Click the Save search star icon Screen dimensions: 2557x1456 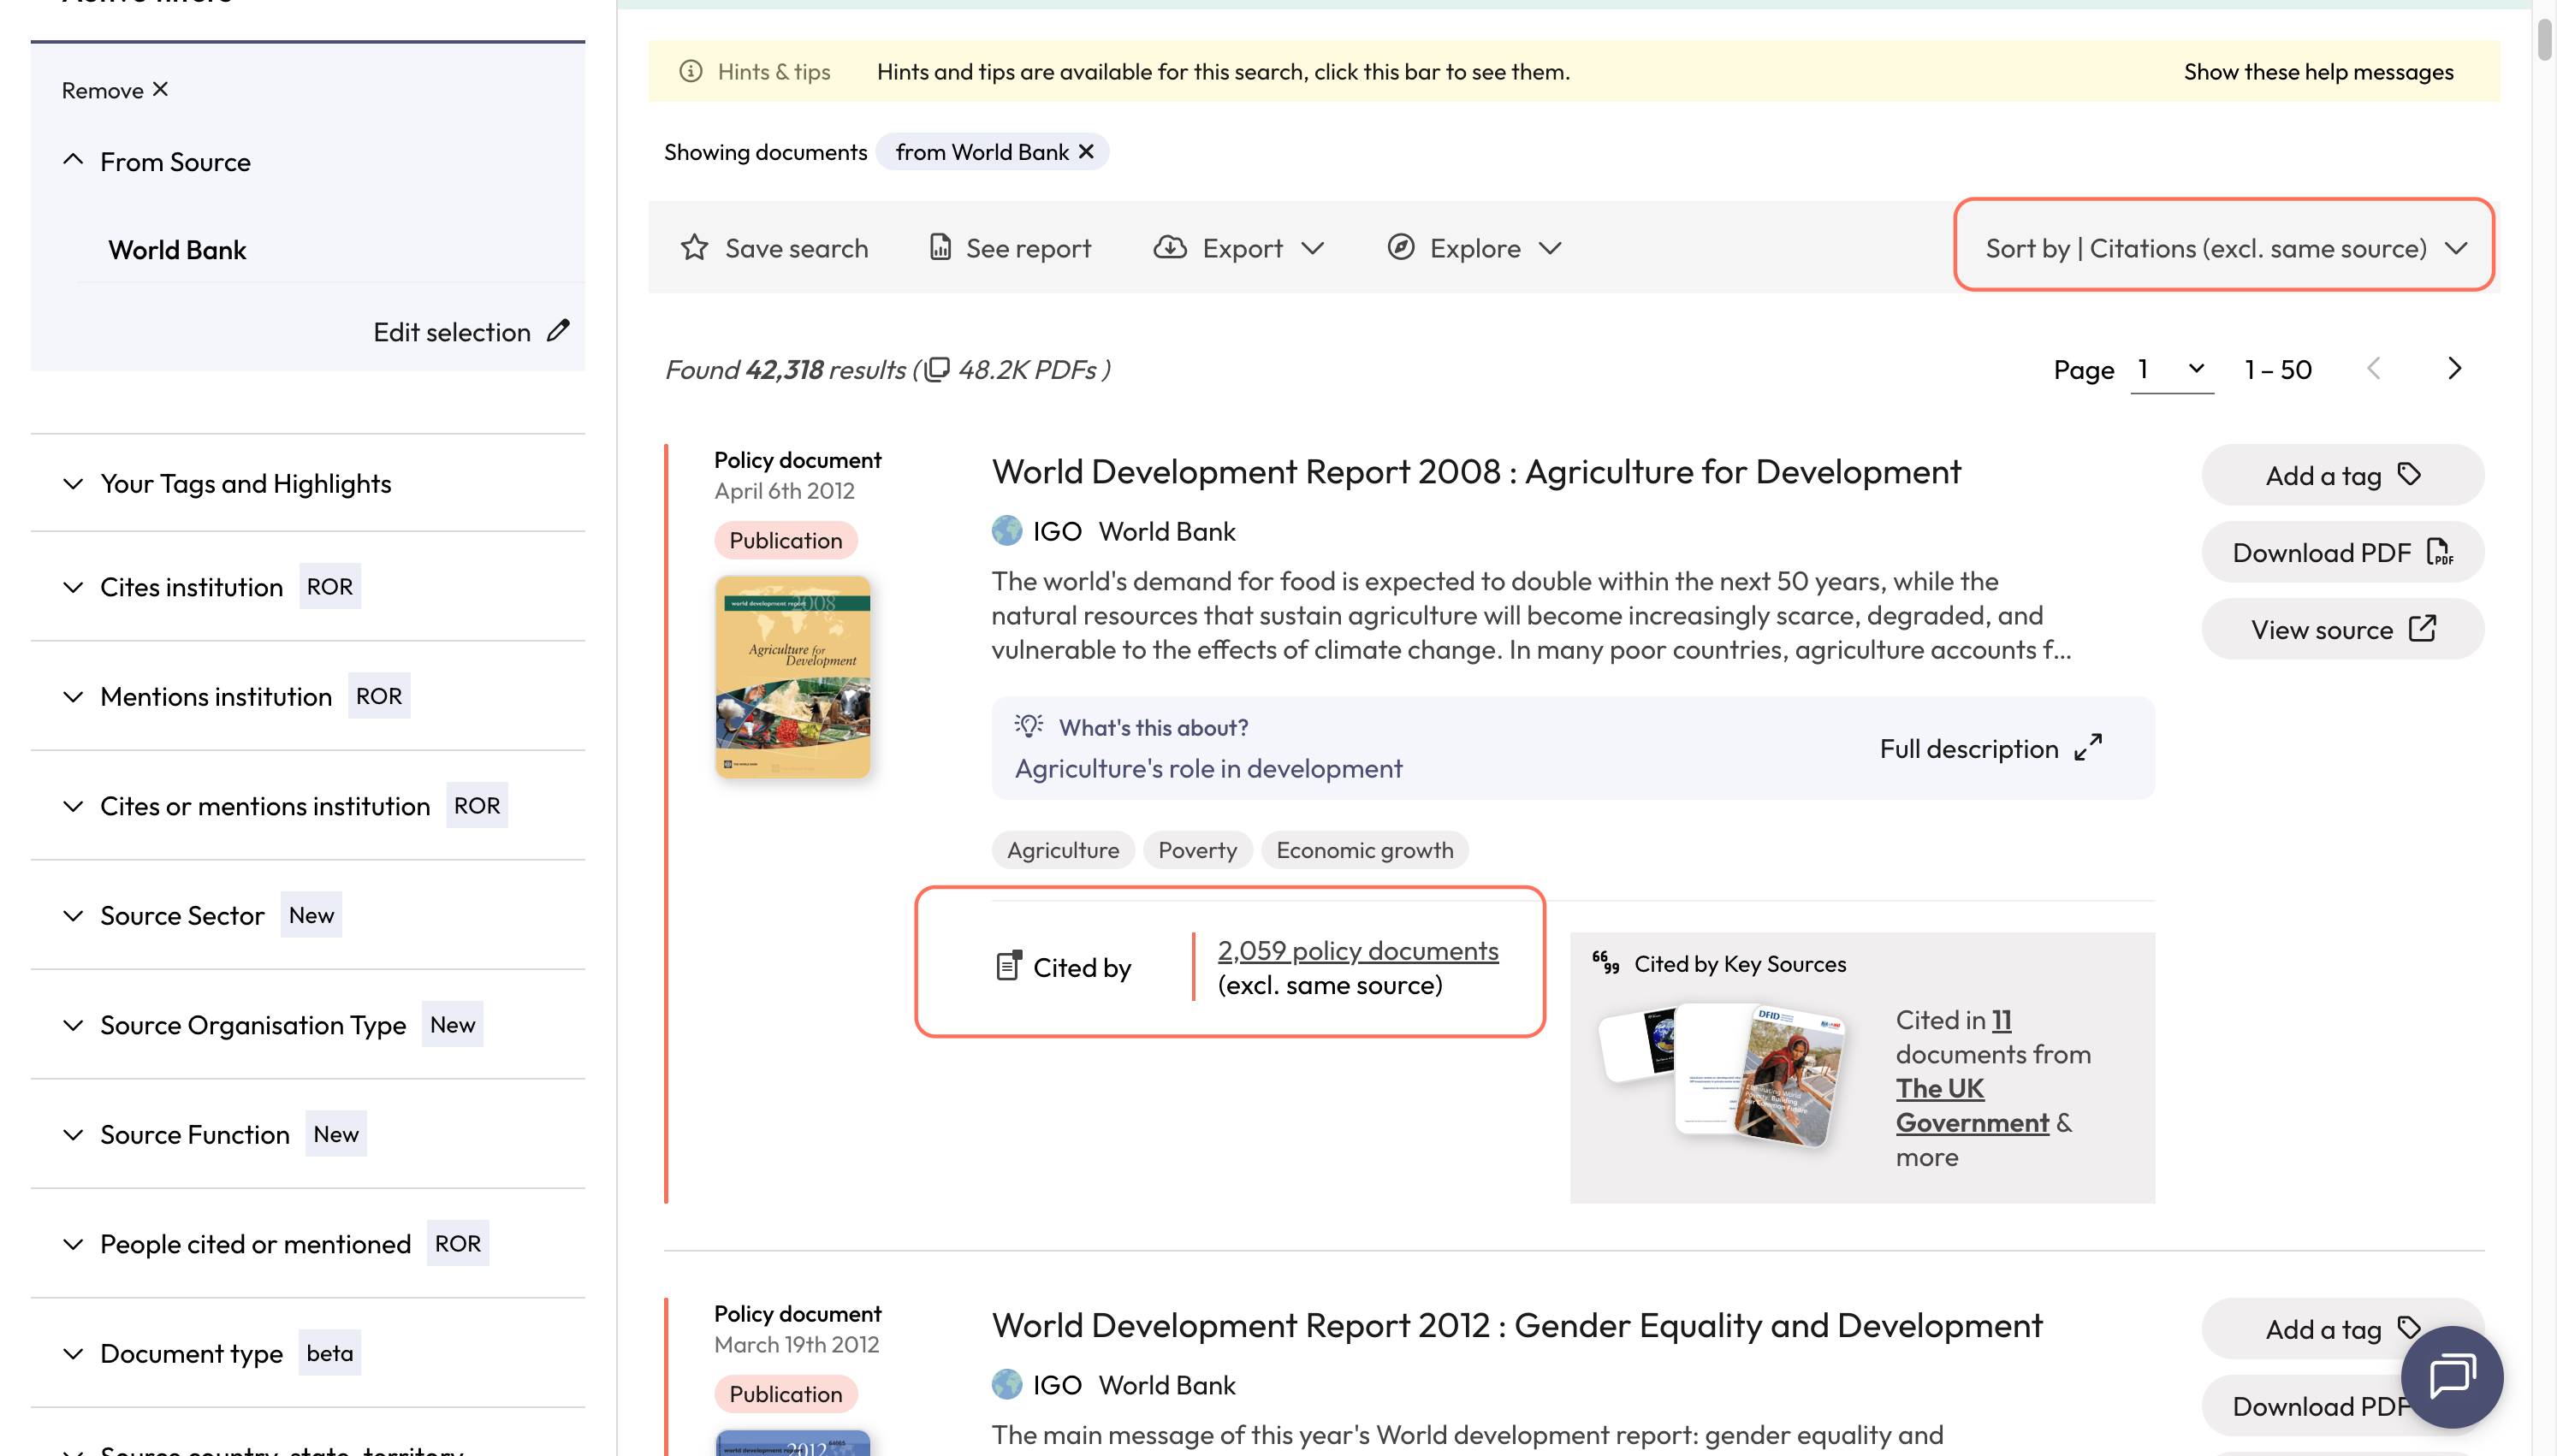point(694,247)
